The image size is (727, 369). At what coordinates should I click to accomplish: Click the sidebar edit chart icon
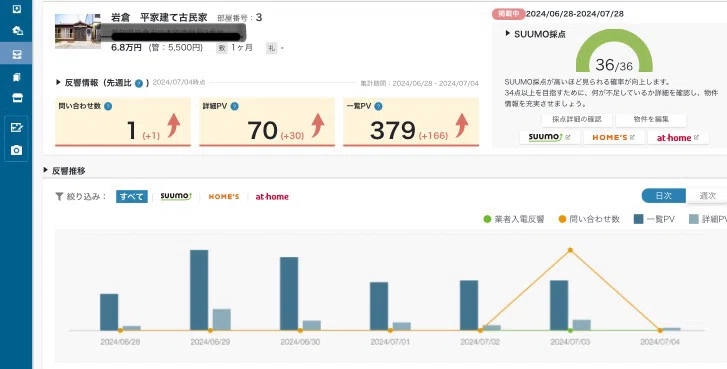click(x=17, y=127)
